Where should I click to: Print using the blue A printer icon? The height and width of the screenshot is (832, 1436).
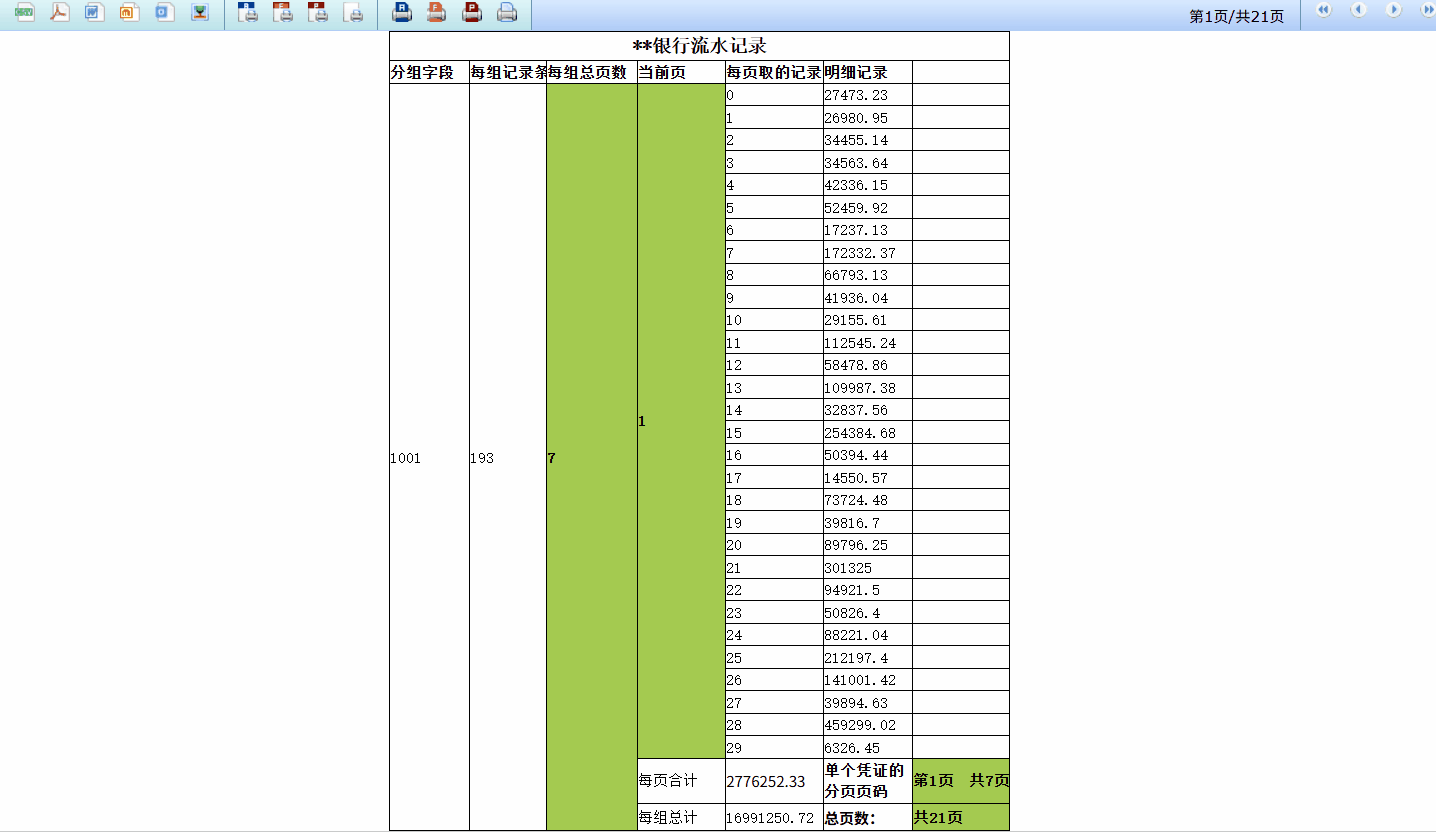[402, 13]
